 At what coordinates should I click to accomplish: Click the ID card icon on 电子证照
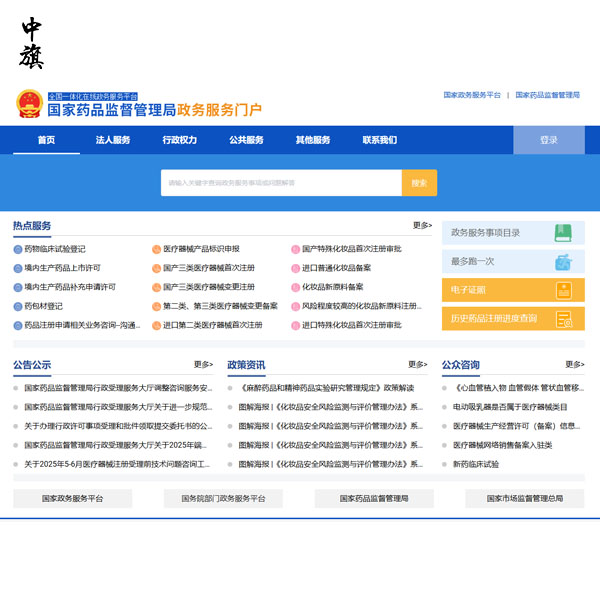tap(564, 290)
